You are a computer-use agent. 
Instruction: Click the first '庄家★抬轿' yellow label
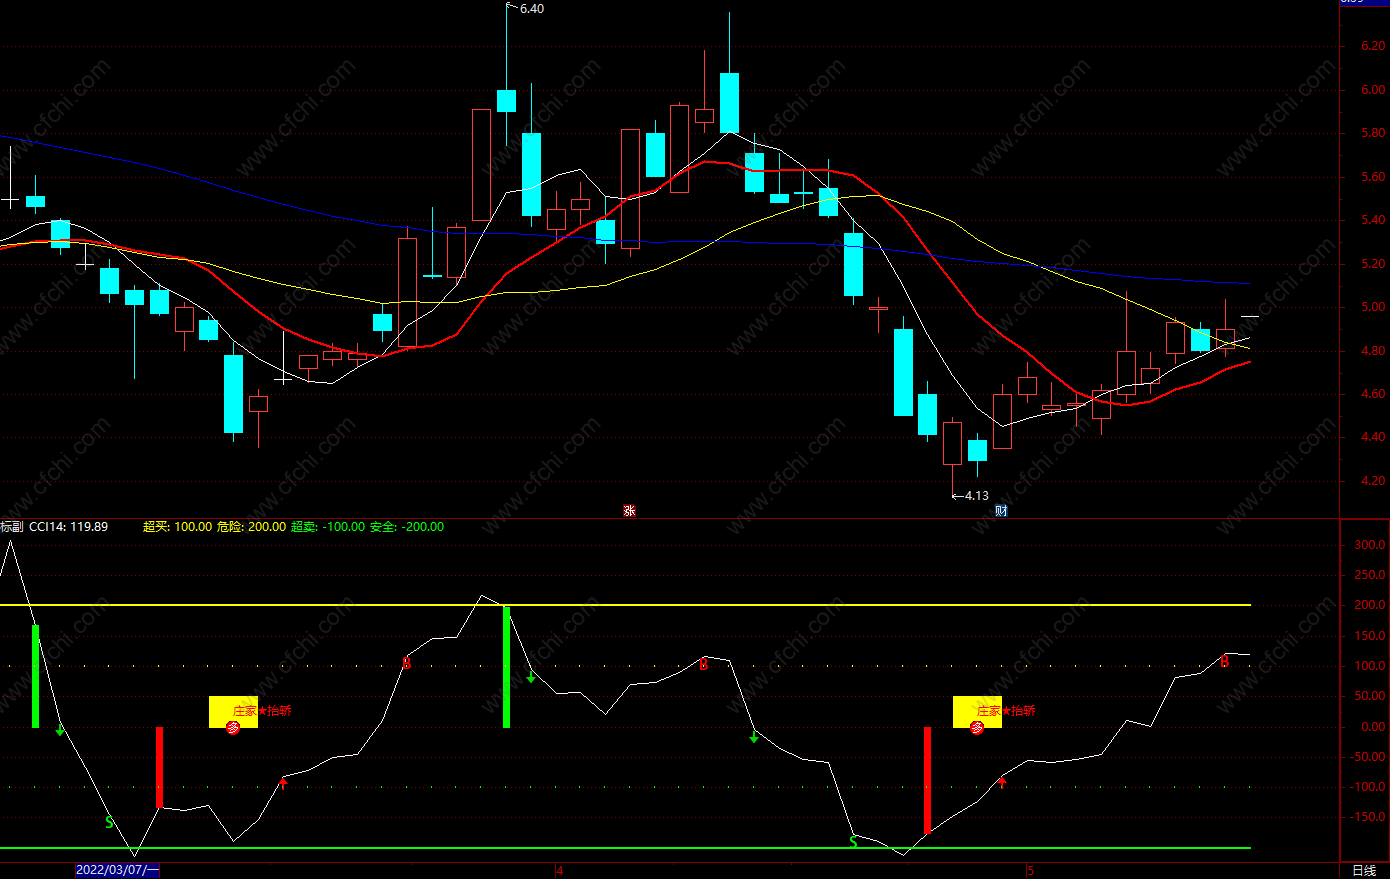point(262,711)
